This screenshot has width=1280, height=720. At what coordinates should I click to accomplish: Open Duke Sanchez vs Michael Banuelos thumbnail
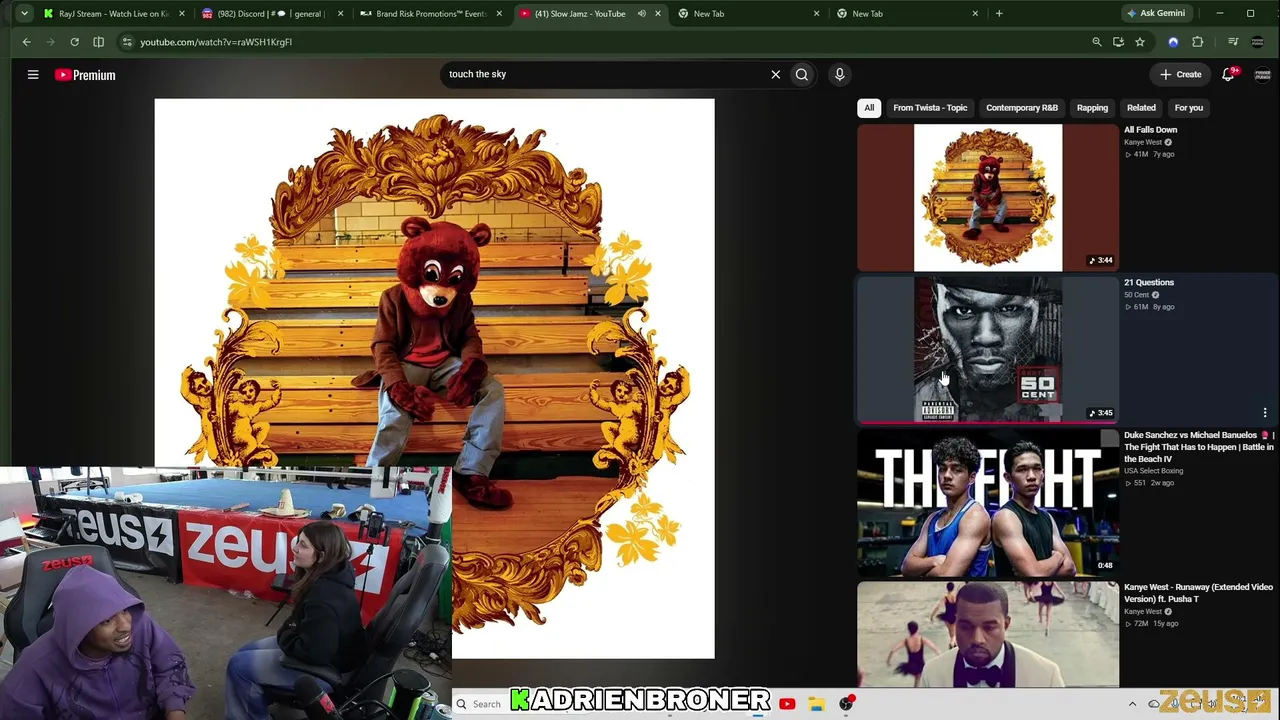click(988, 503)
